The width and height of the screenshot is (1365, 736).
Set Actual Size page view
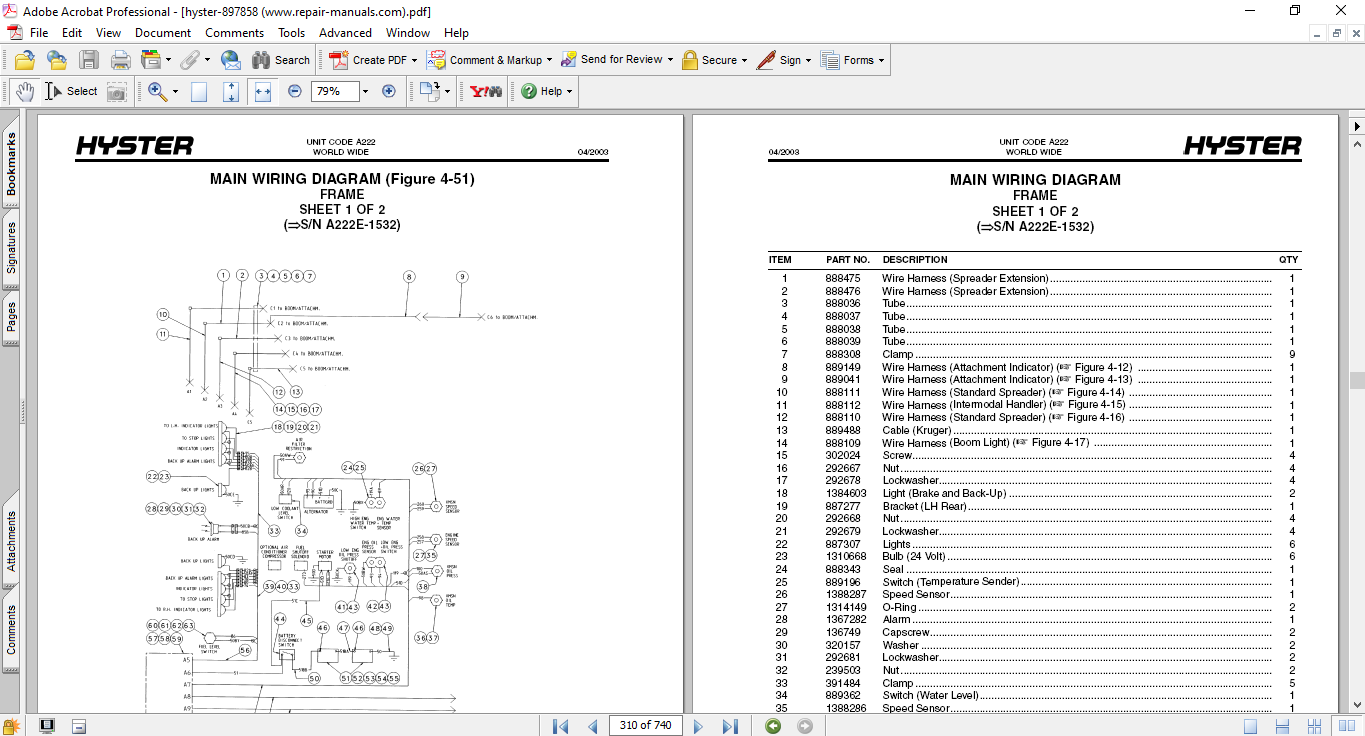[x=199, y=91]
